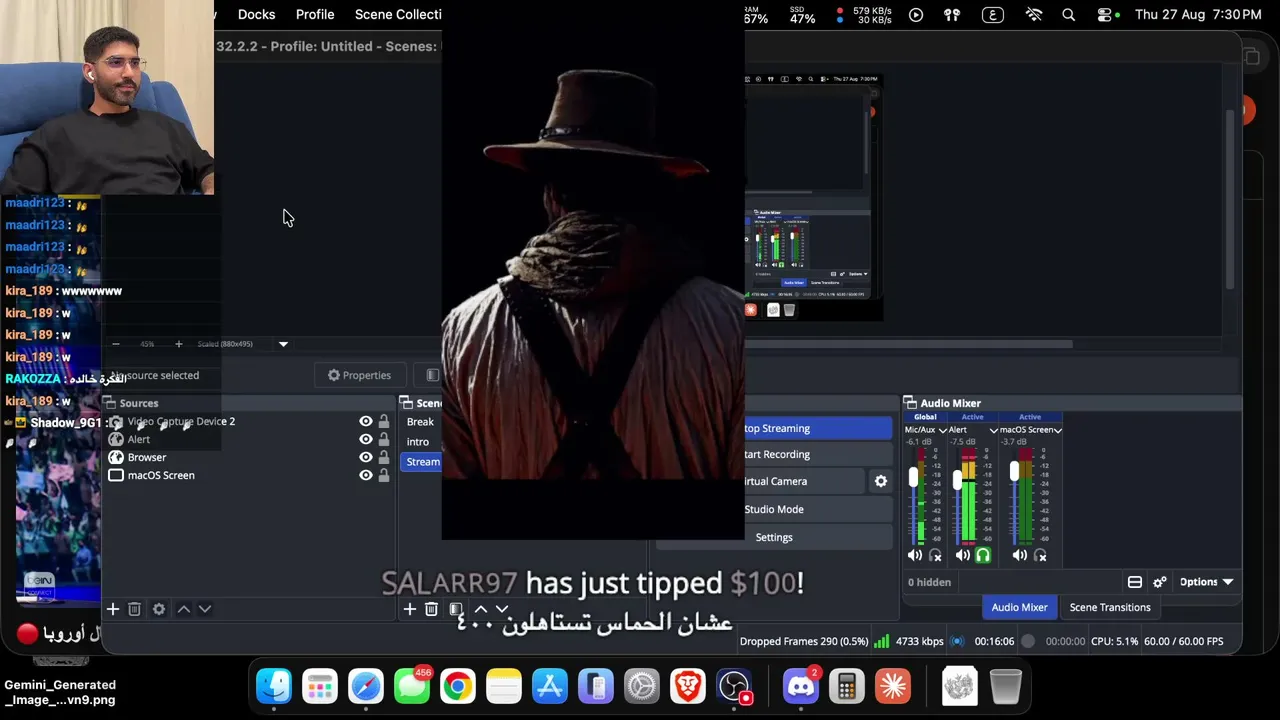This screenshot has height=720, width=1280.
Task: Lock the Alert source
Action: pos(384,440)
